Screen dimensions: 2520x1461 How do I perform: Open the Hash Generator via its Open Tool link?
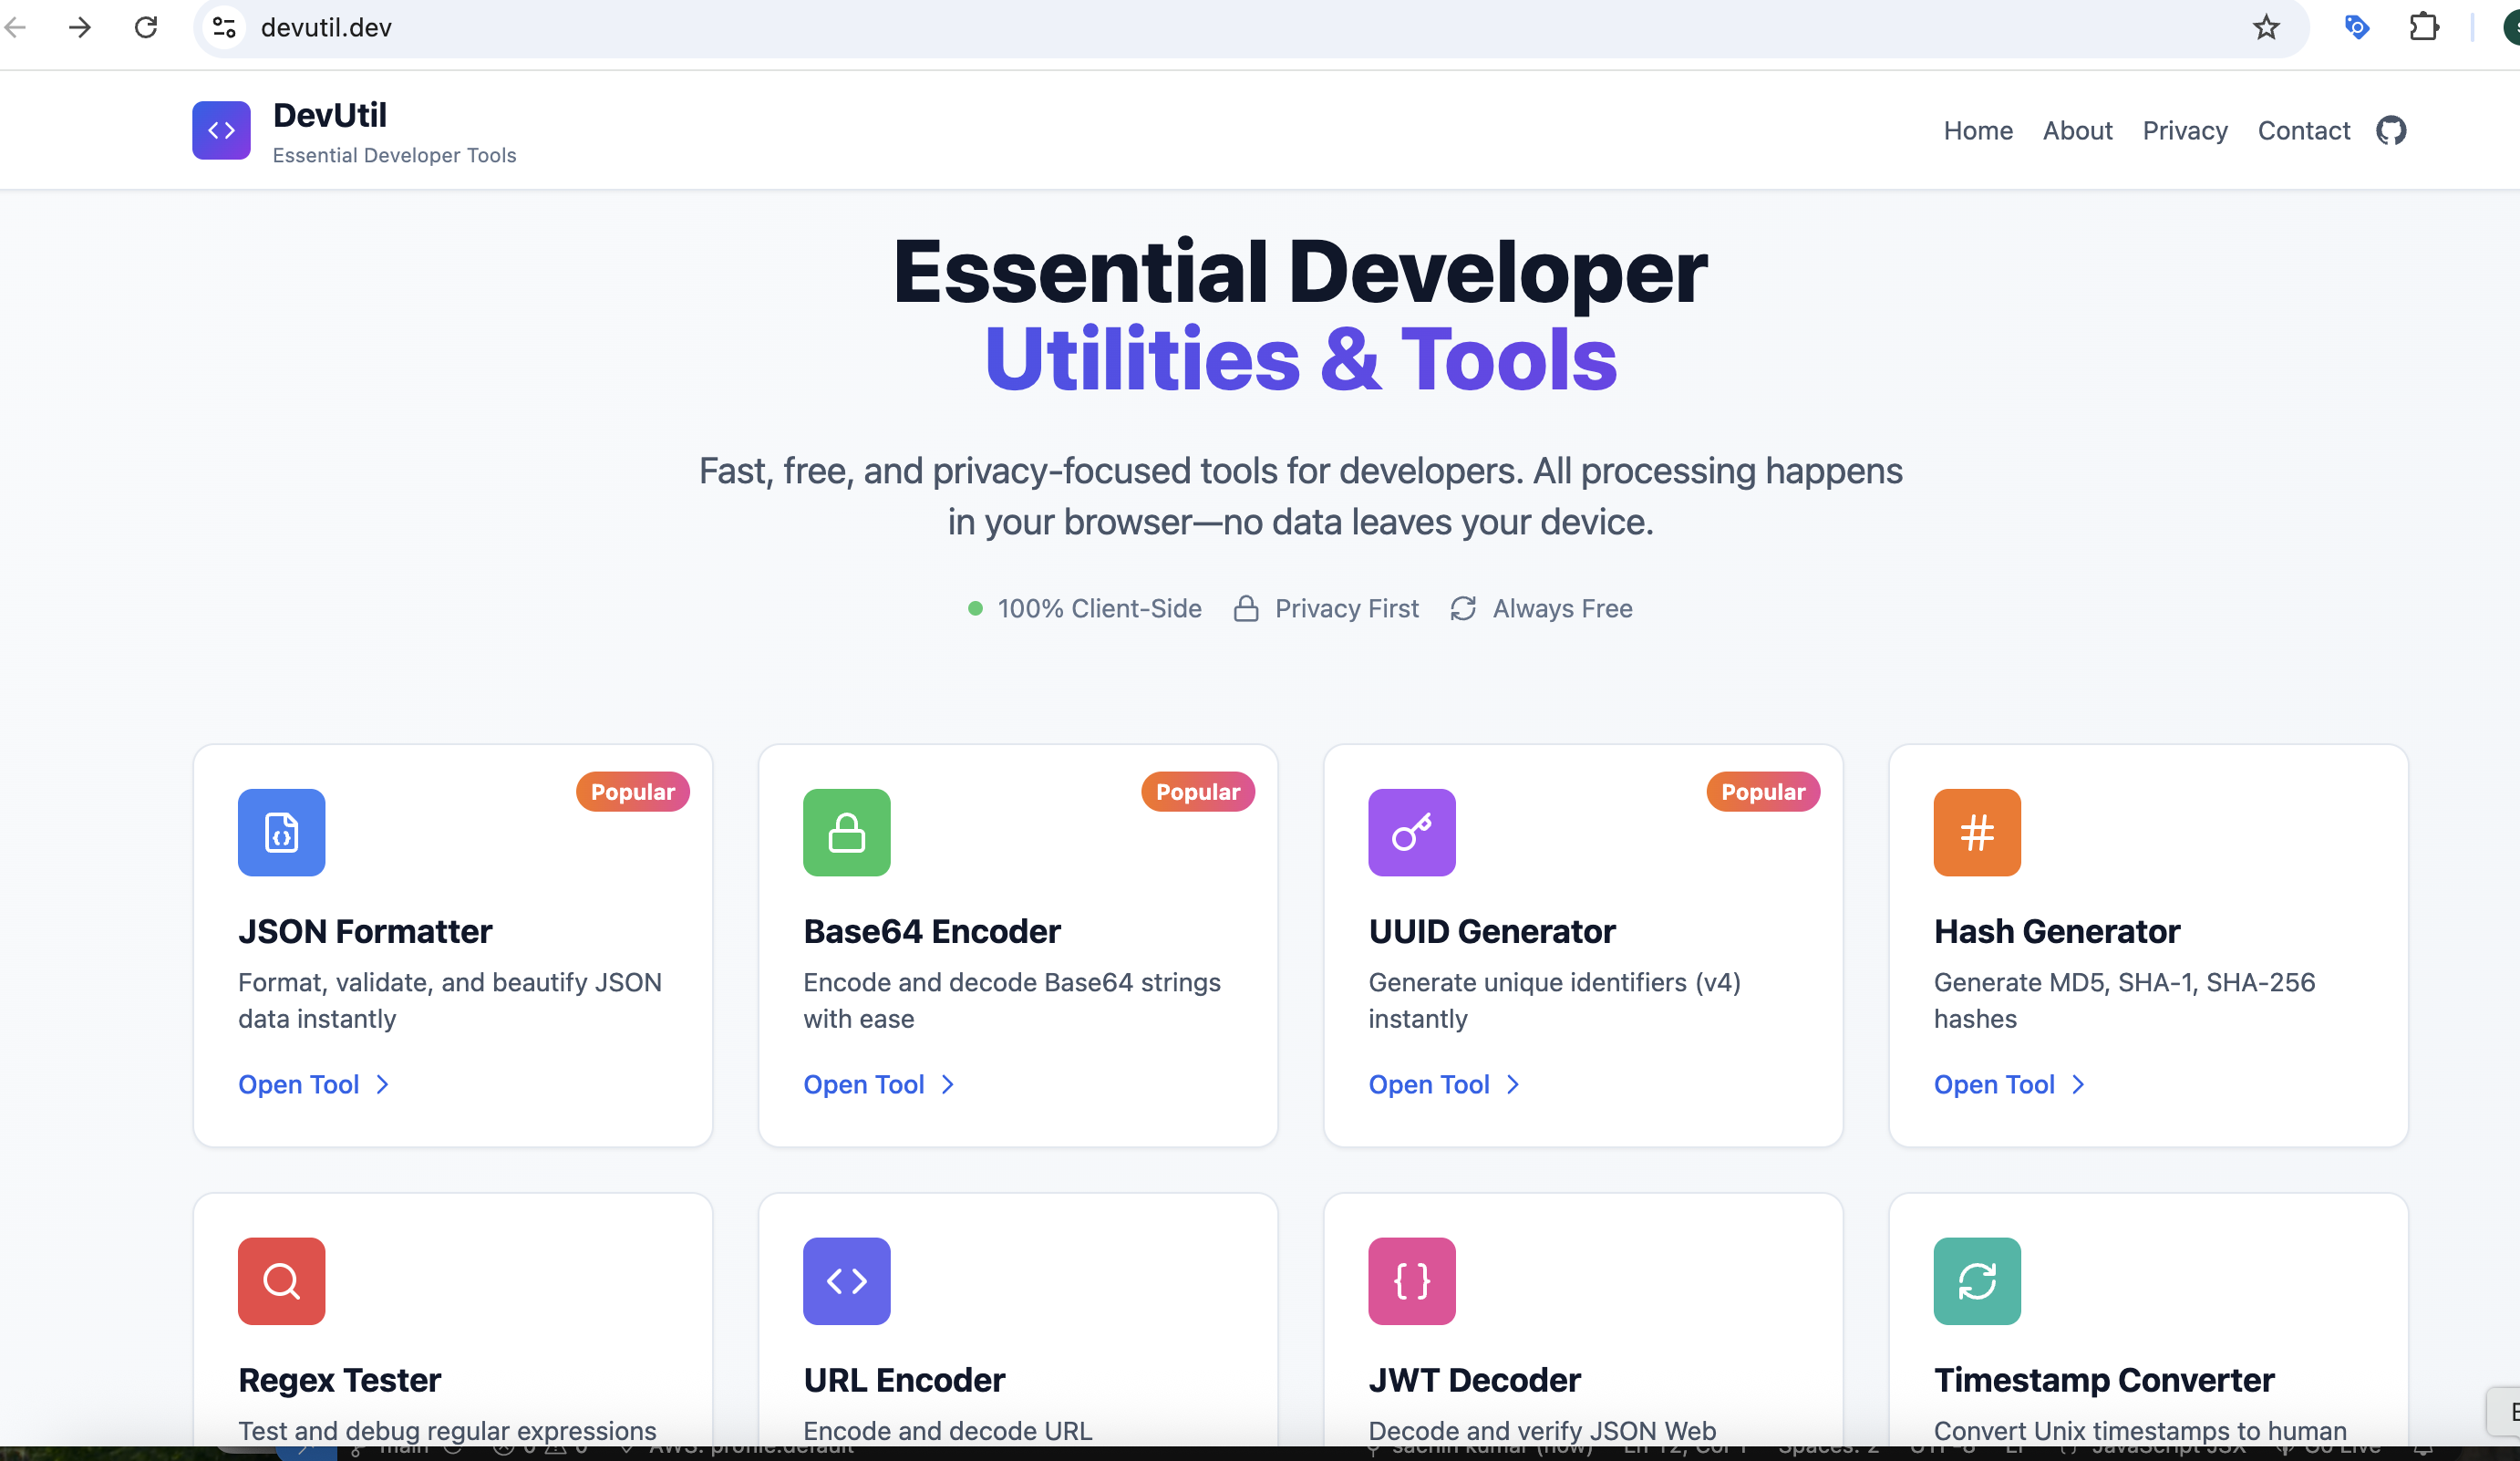click(1995, 1084)
